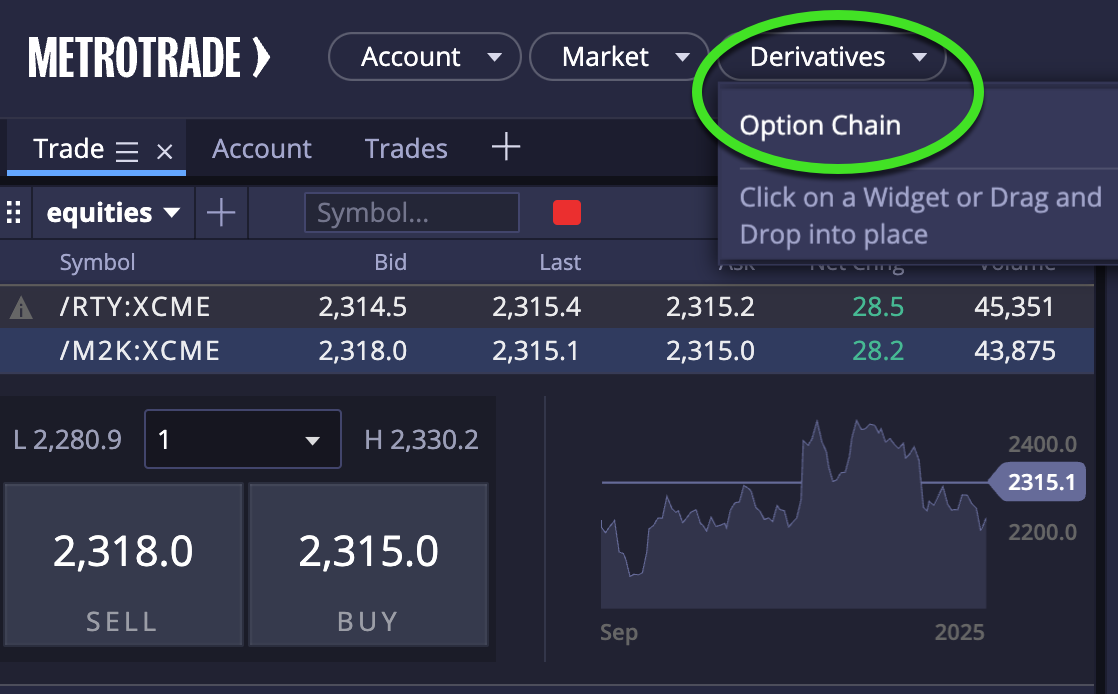The height and width of the screenshot is (694, 1118).
Task: Open the quantity dropdown showing 1
Action: pos(242,439)
